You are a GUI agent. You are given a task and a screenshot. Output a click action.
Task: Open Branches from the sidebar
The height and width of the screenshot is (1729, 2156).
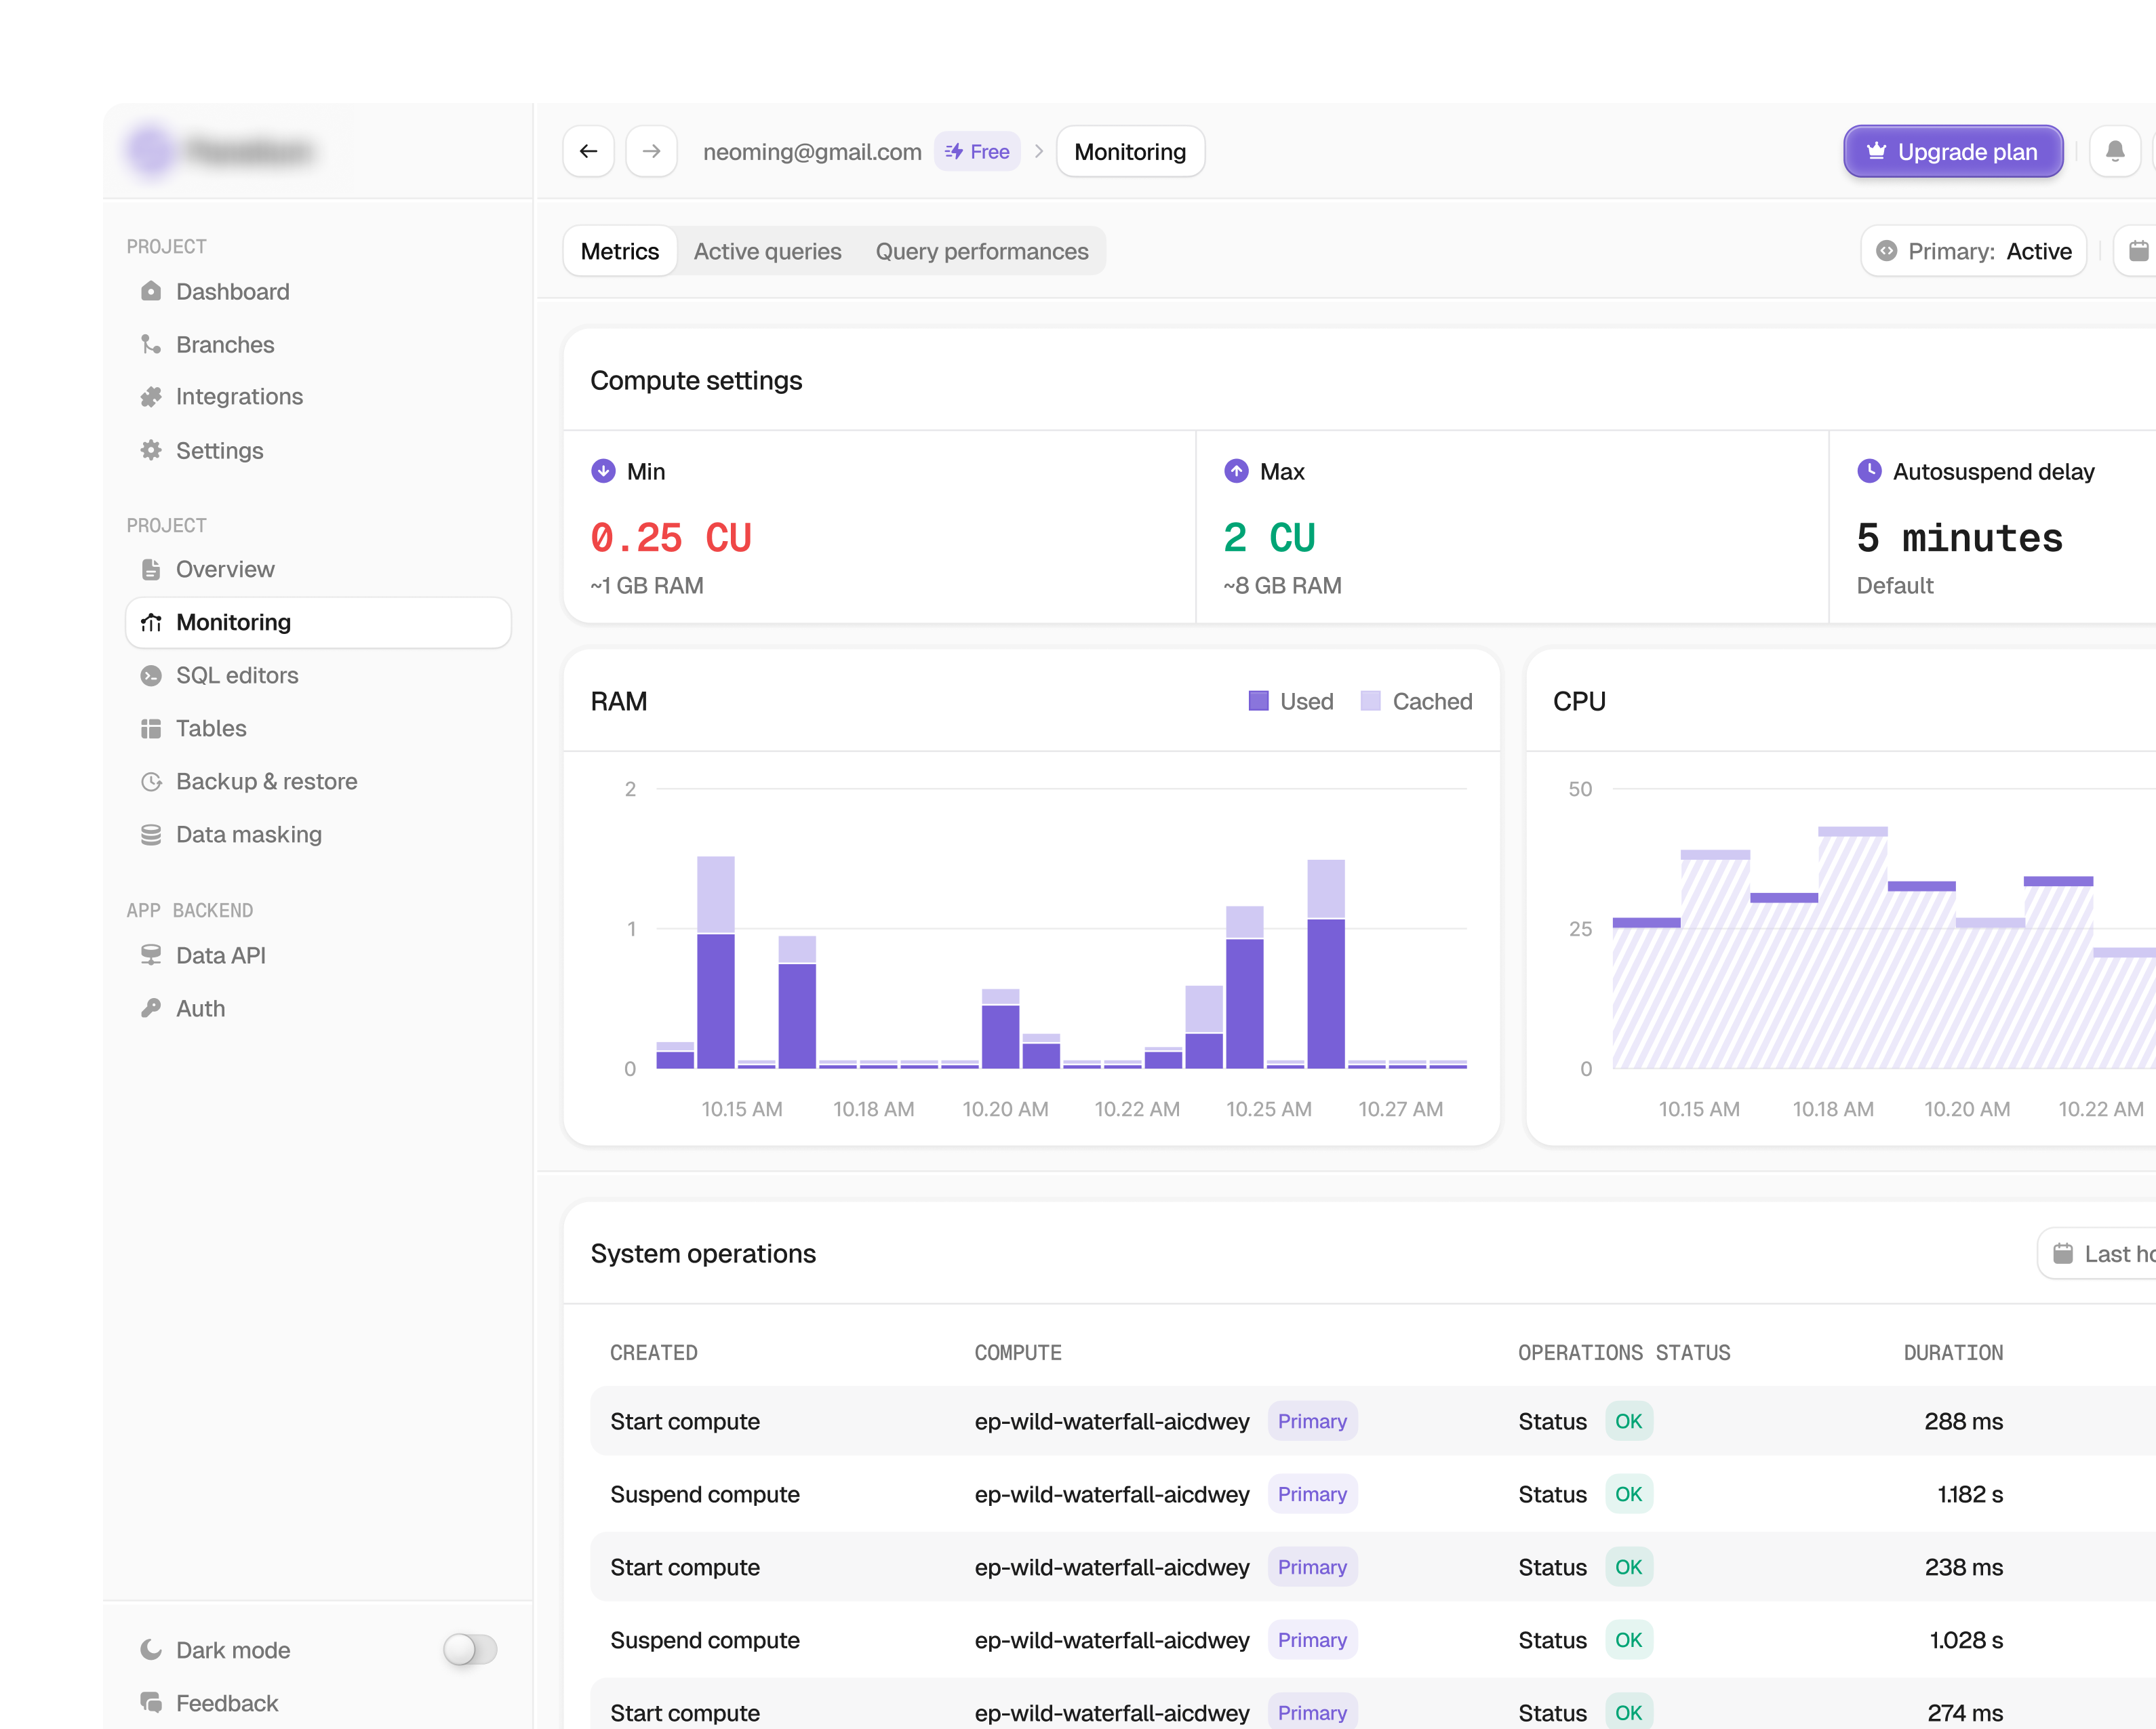tap(225, 344)
